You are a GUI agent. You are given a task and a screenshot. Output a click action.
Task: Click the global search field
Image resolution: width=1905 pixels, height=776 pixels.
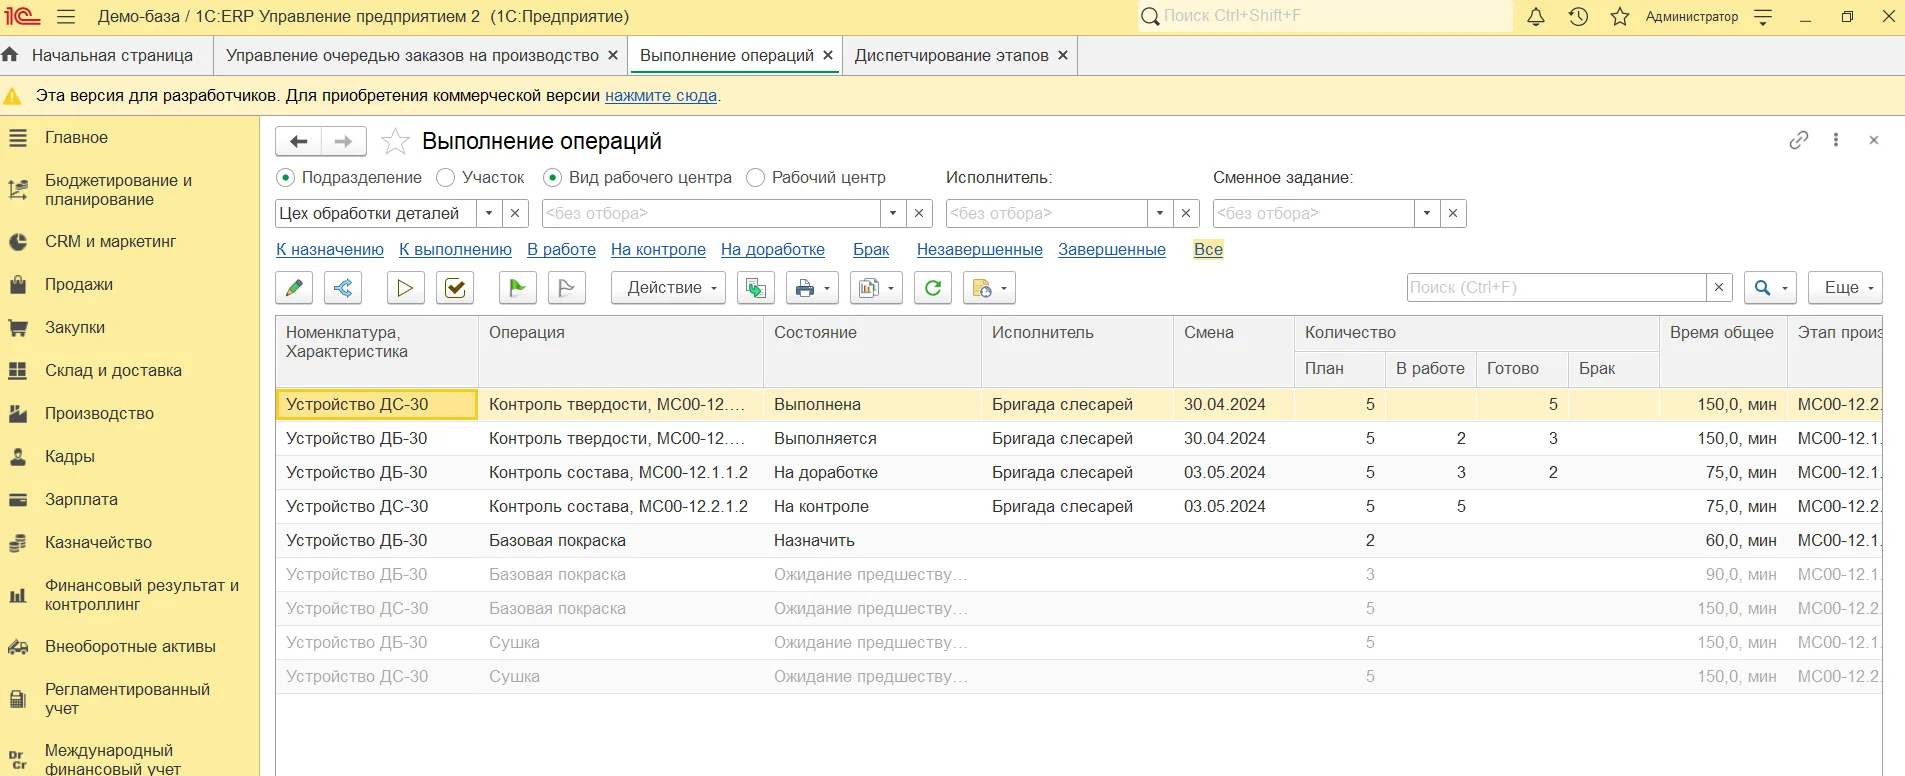[1325, 16]
